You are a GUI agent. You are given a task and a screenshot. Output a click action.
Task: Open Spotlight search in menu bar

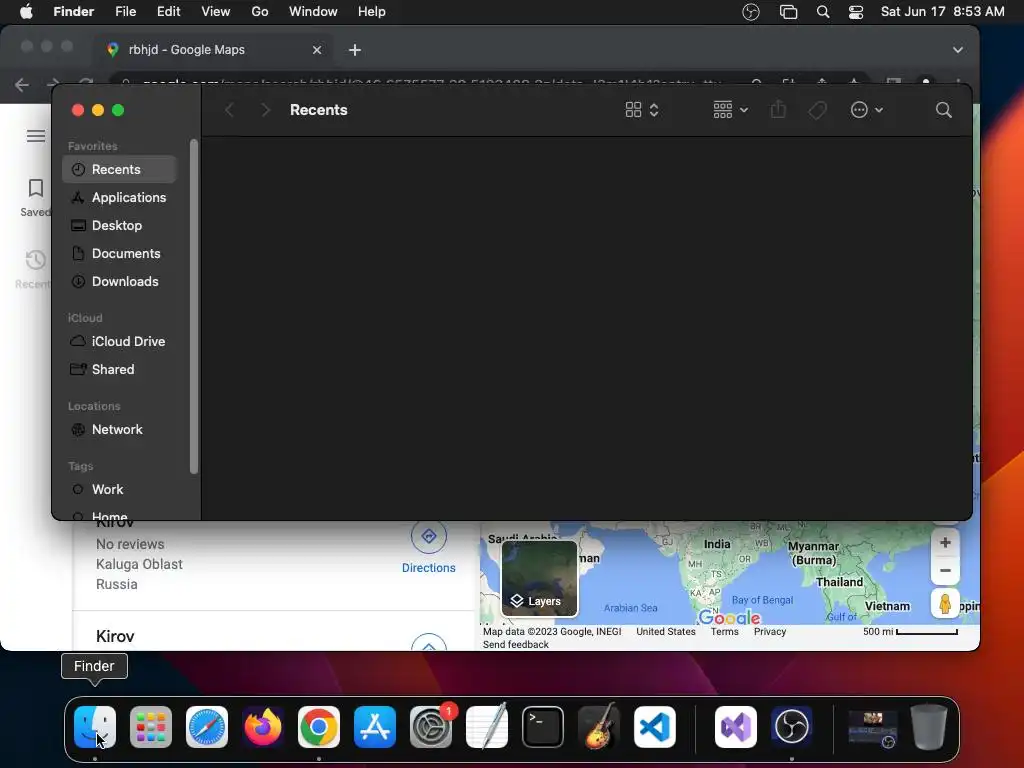(x=823, y=12)
